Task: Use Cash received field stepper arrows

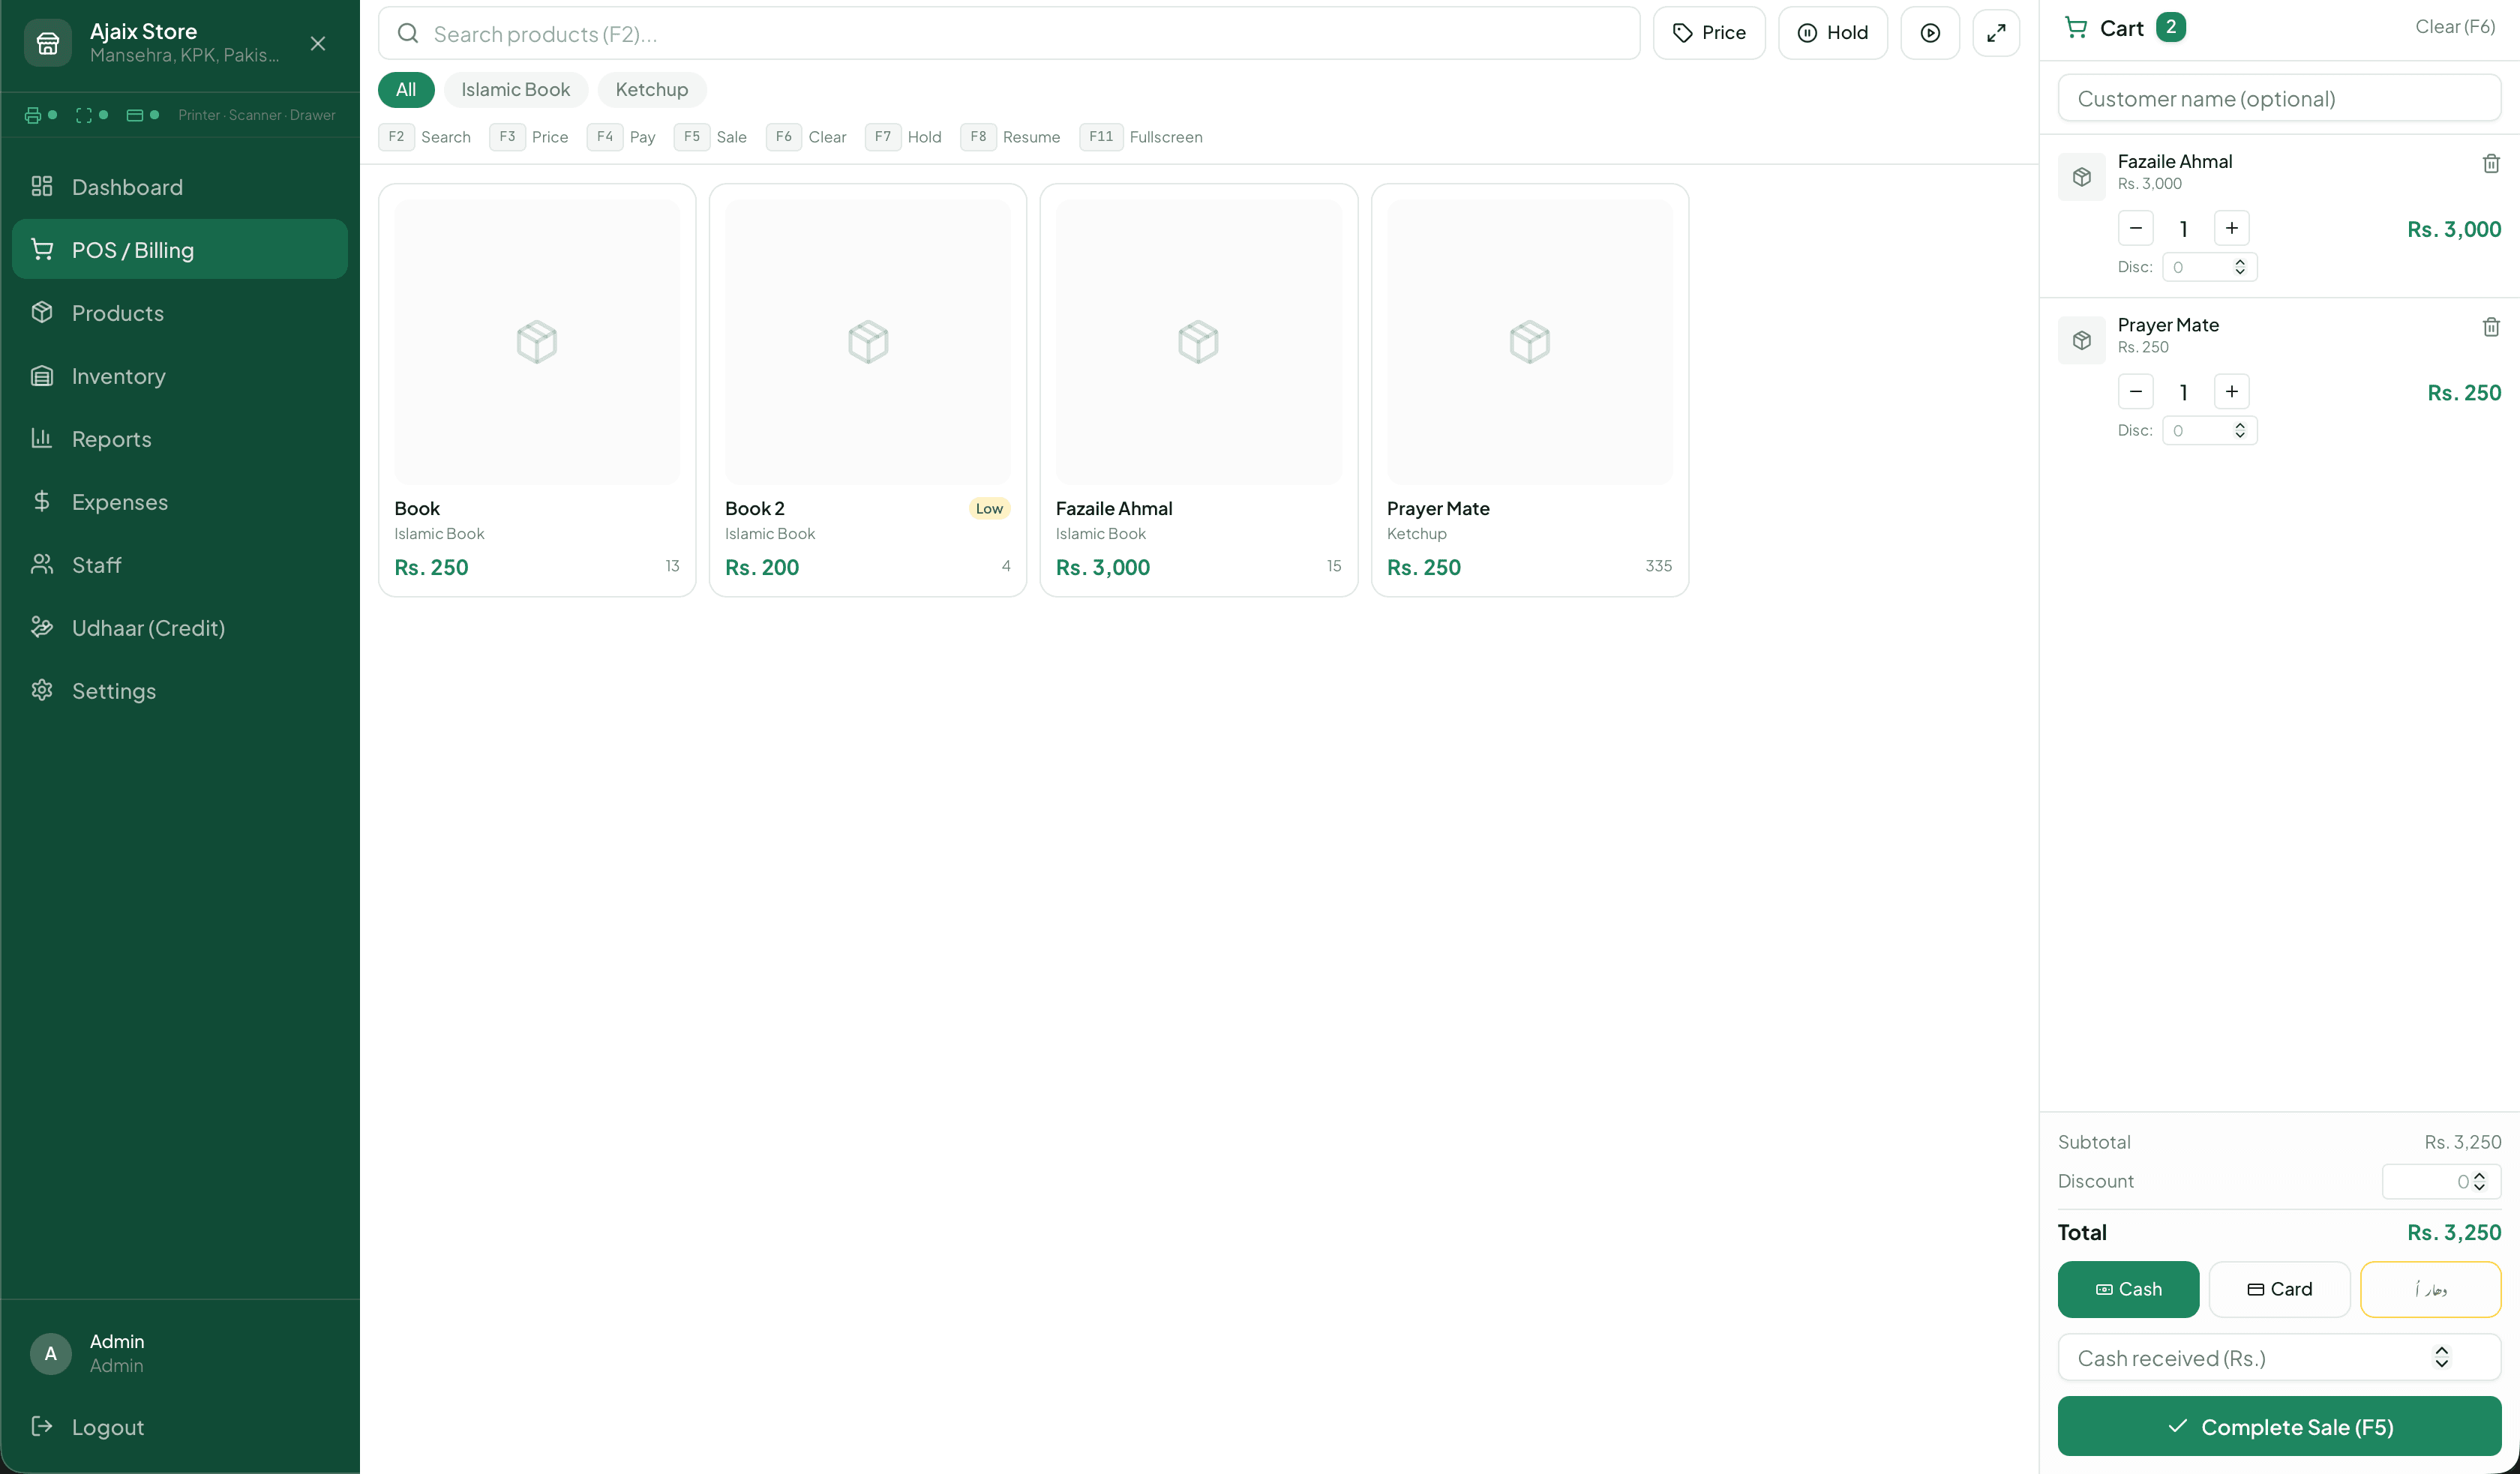Action: [x=2441, y=1357]
